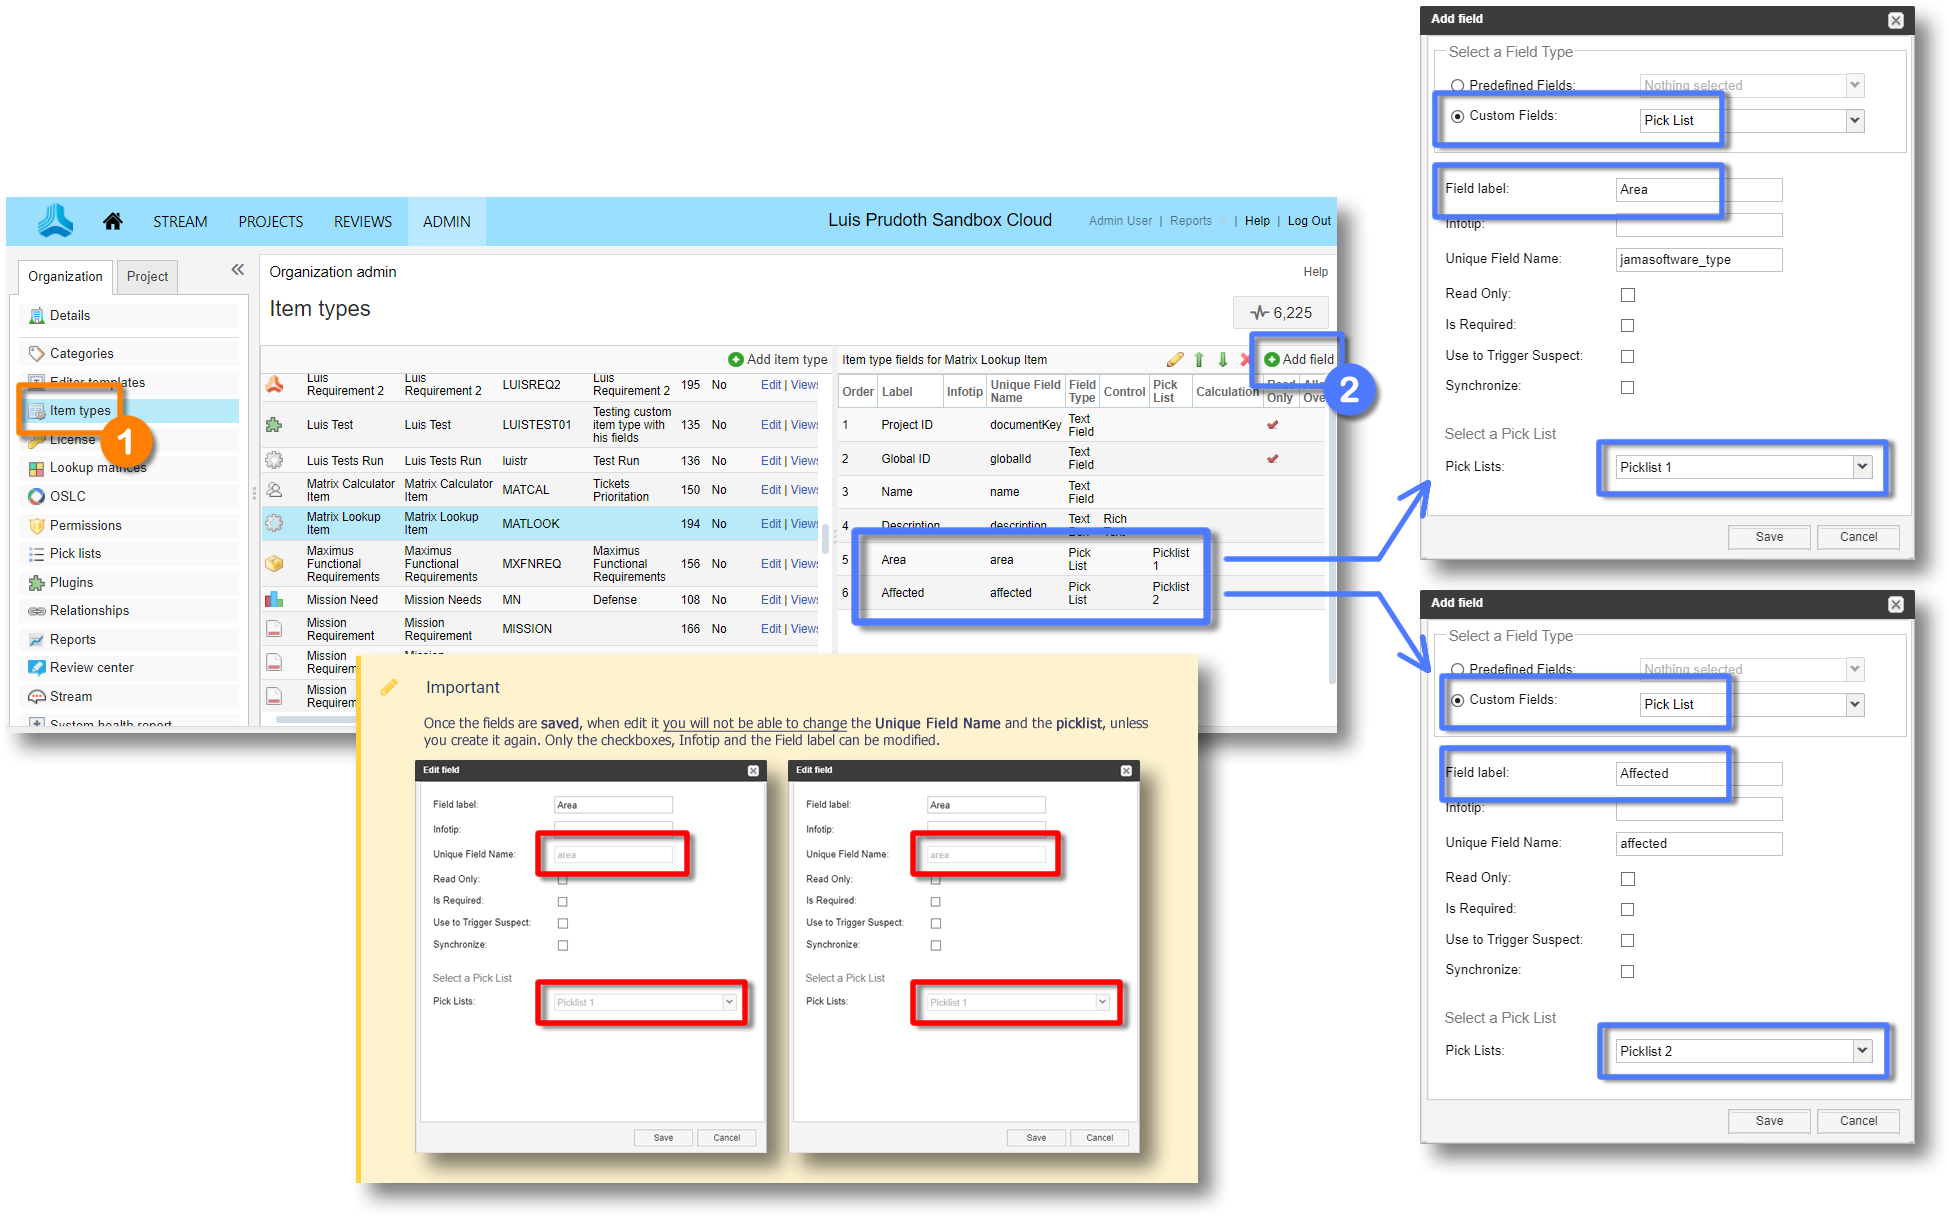Click Matrix Calculator Item icon

(x=273, y=490)
